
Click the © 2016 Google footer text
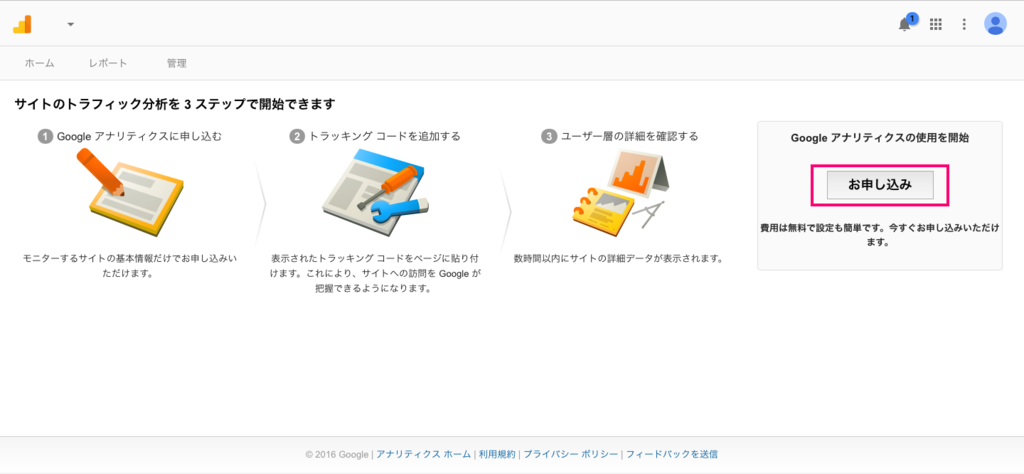[x=337, y=454]
